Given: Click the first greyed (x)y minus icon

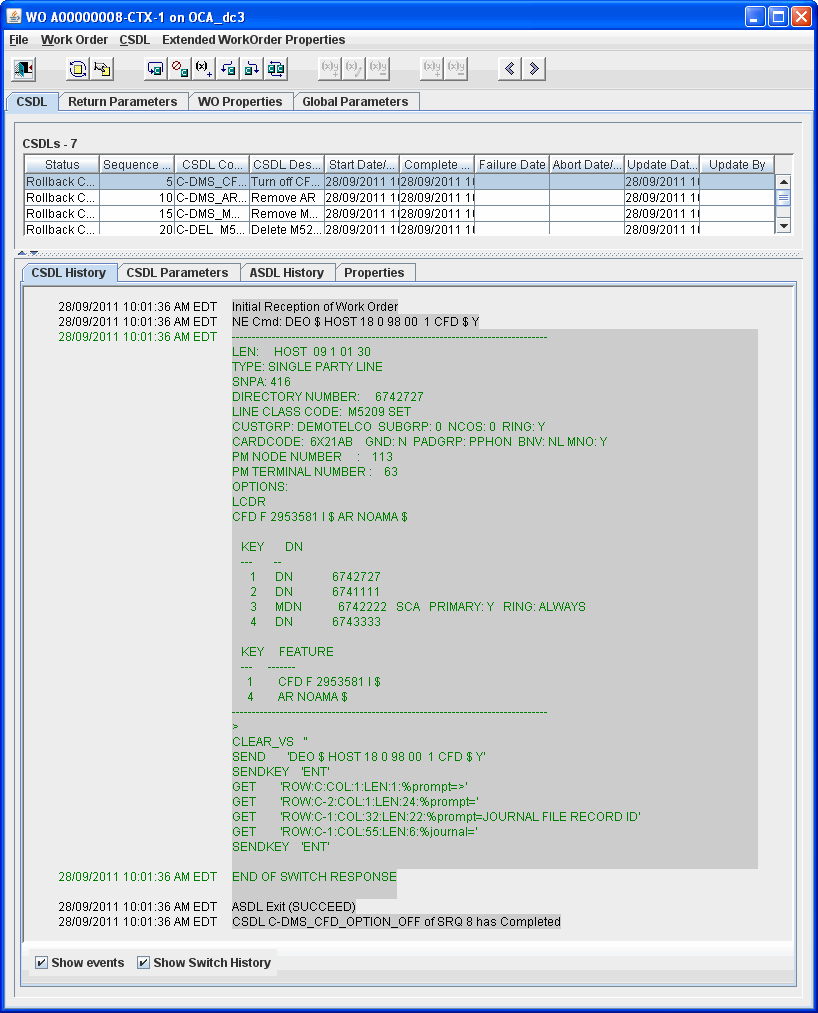Looking at the screenshot, I should point(378,68).
